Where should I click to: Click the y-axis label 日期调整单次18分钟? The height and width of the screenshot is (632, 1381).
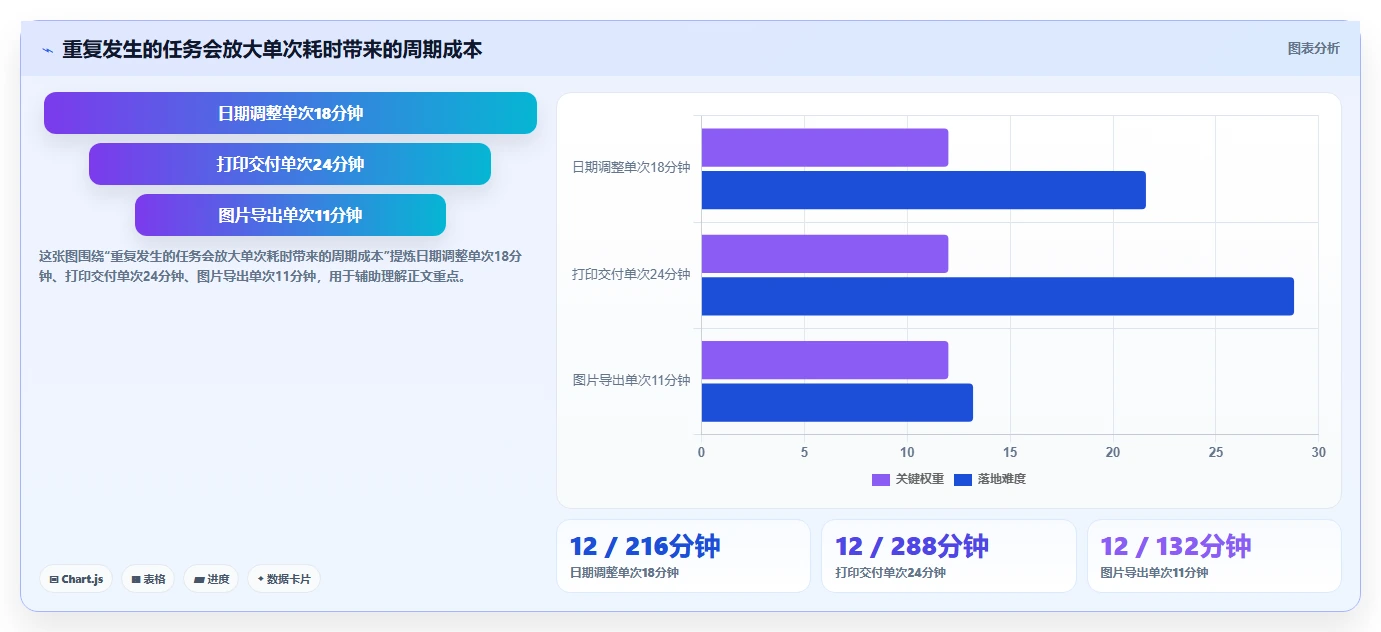tap(631, 168)
